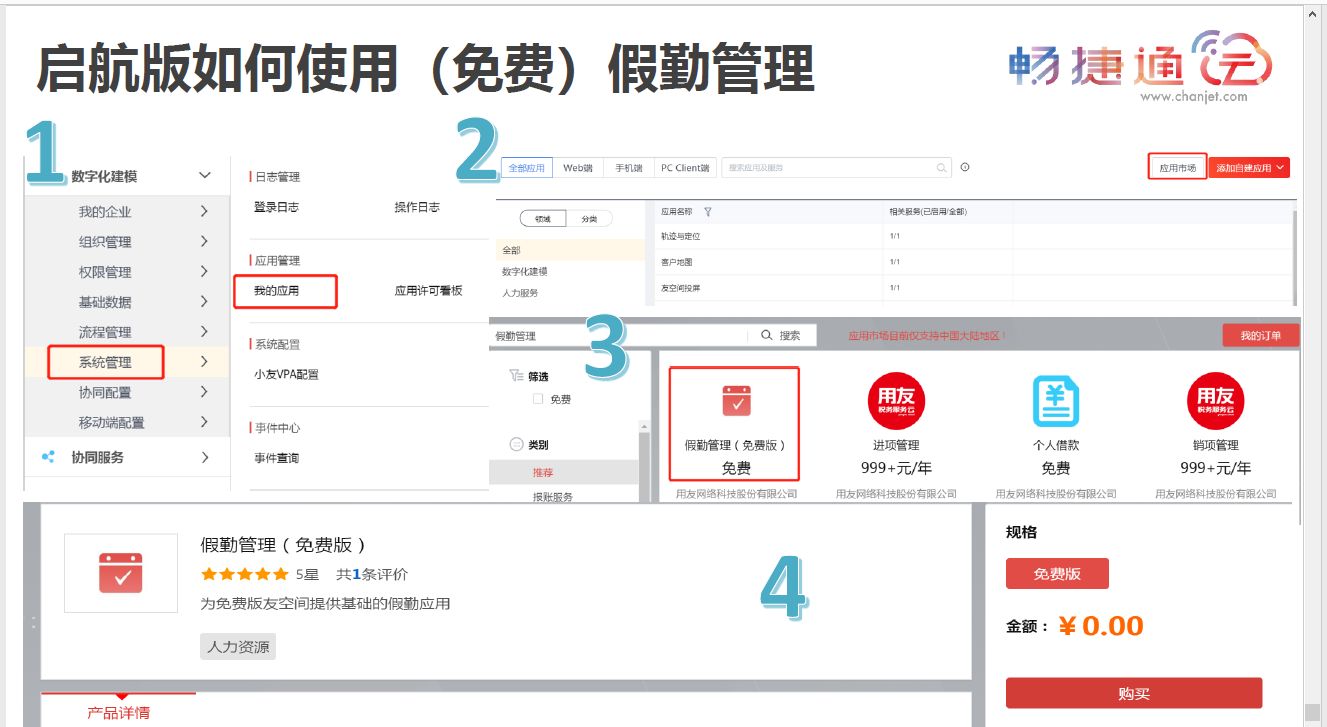Click the info circle icon beside the search box
The width and height of the screenshot is (1327, 727).
[965, 168]
